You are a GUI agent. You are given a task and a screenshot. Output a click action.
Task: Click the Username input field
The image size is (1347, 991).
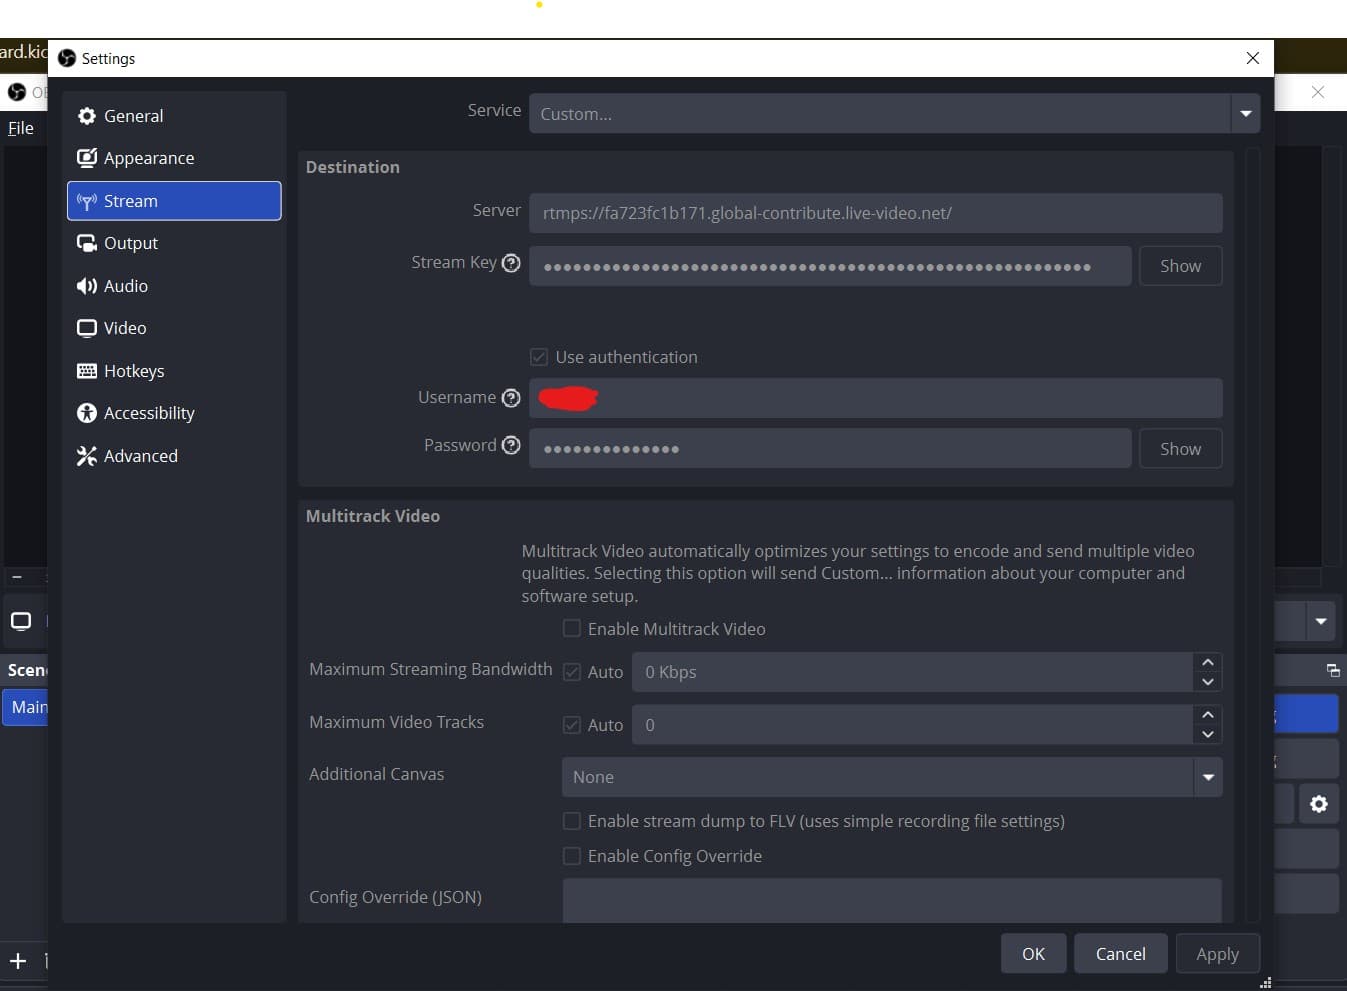click(x=876, y=398)
